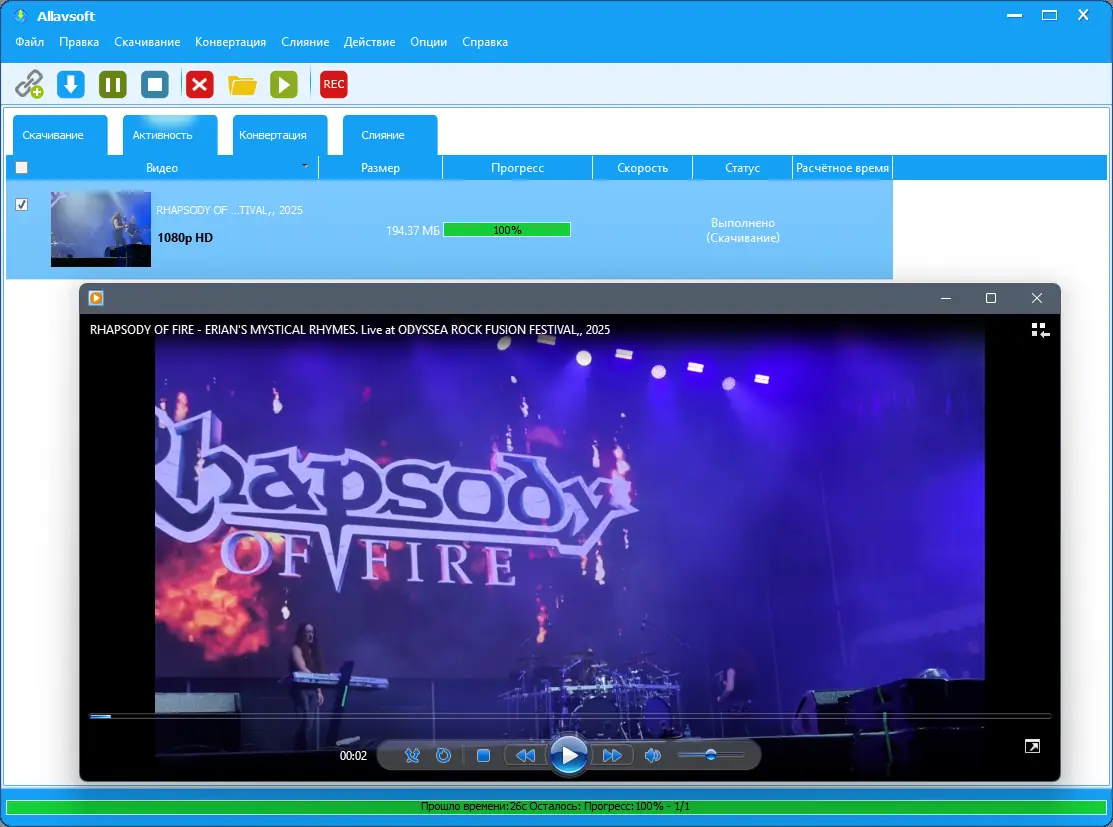This screenshot has width=1113, height=827.
Task: Pause download using green pause icon
Action: click(113, 84)
